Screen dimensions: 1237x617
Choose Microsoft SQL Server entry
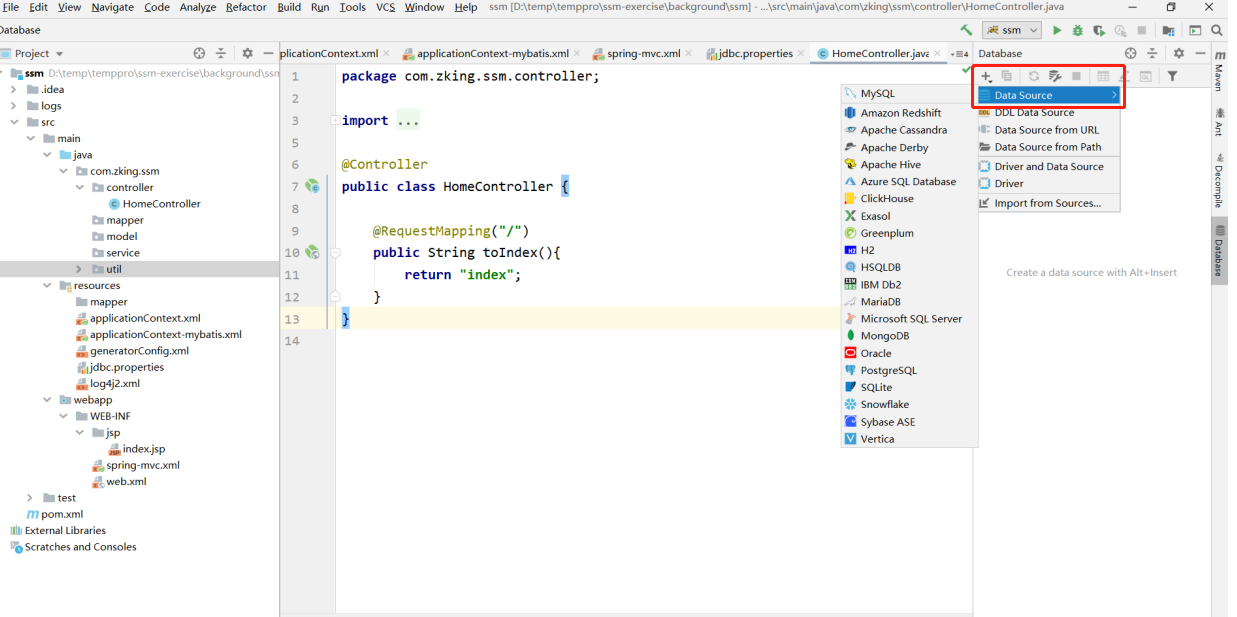tap(909, 319)
